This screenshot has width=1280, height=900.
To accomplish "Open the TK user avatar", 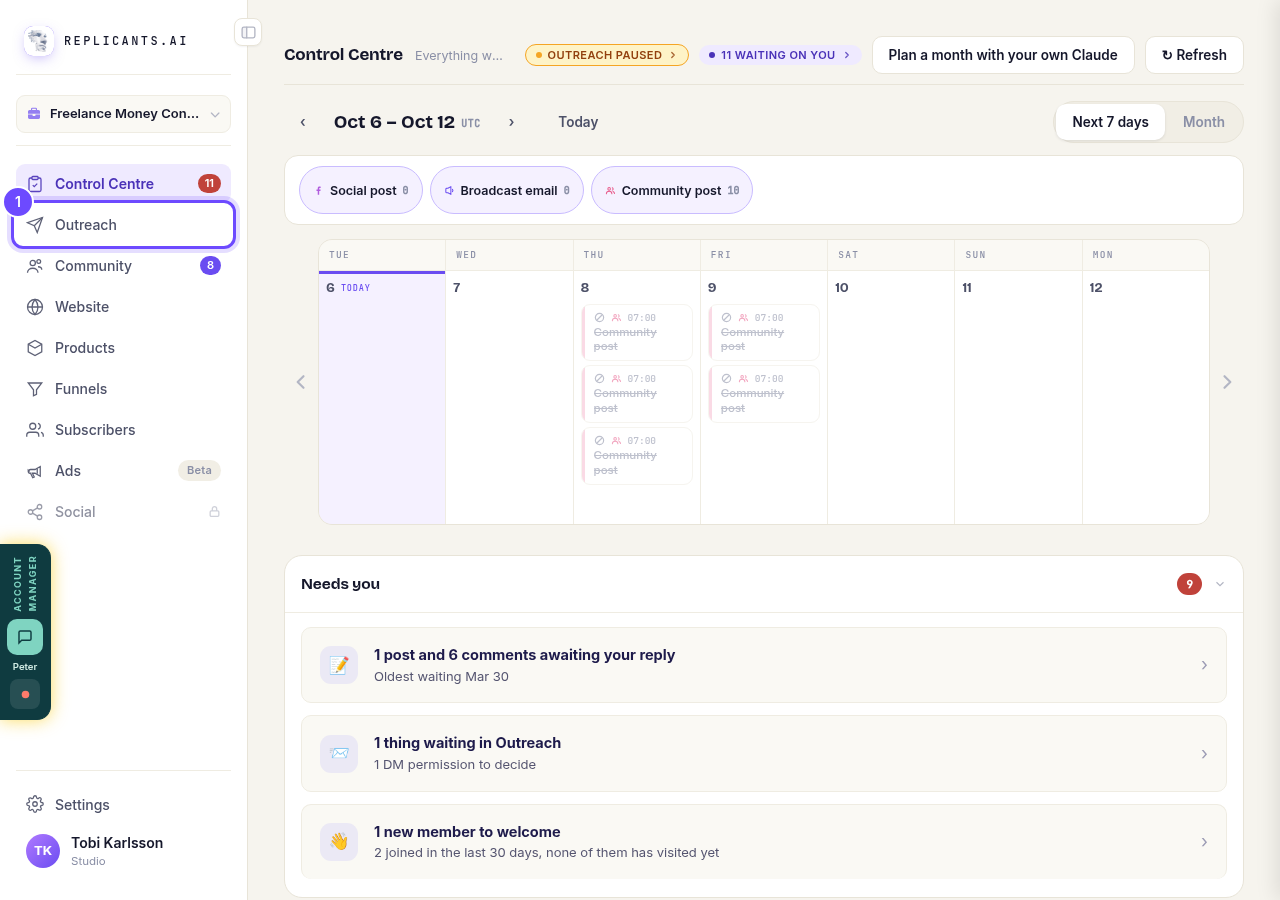I will [43, 851].
